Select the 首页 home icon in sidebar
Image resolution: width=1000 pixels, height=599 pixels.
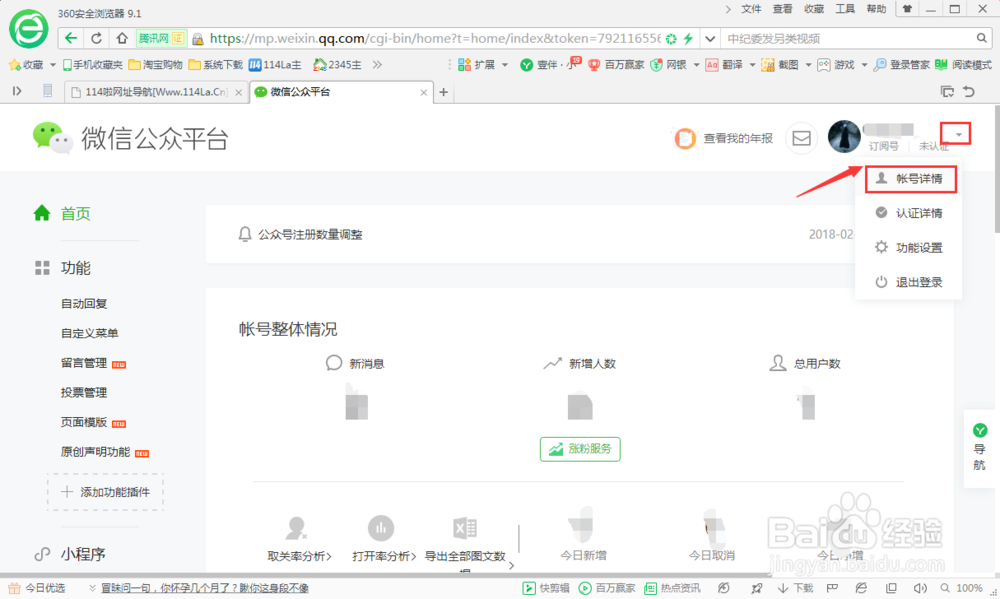[42, 212]
